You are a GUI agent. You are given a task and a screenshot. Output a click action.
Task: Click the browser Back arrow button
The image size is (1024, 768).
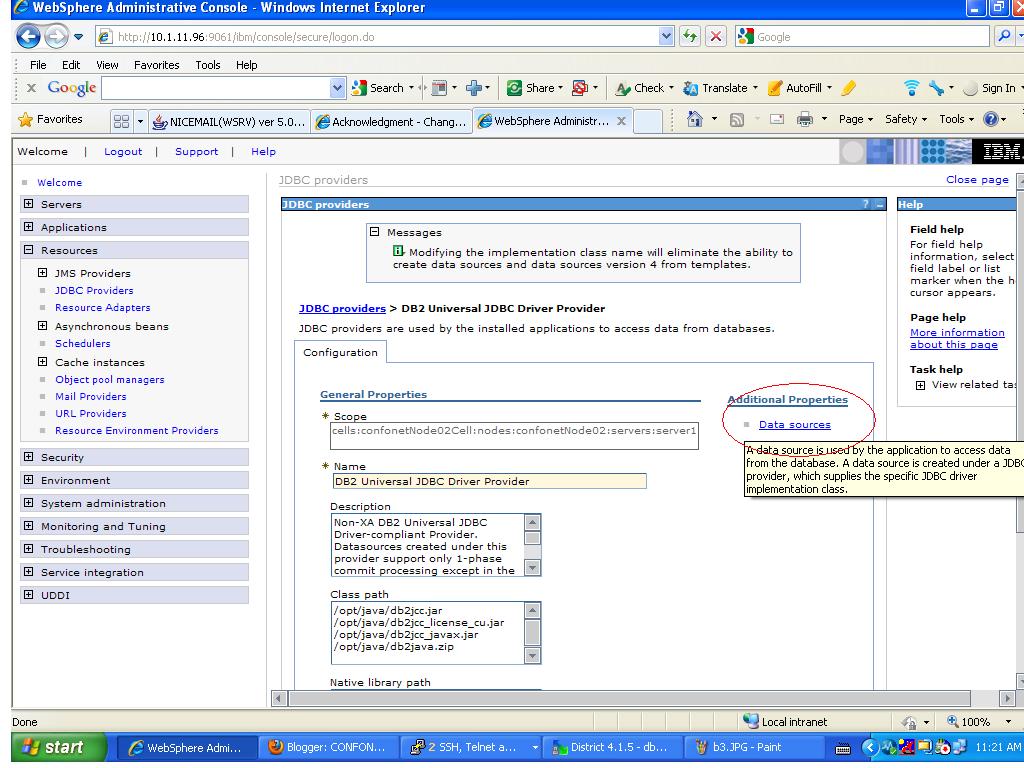click(28, 37)
